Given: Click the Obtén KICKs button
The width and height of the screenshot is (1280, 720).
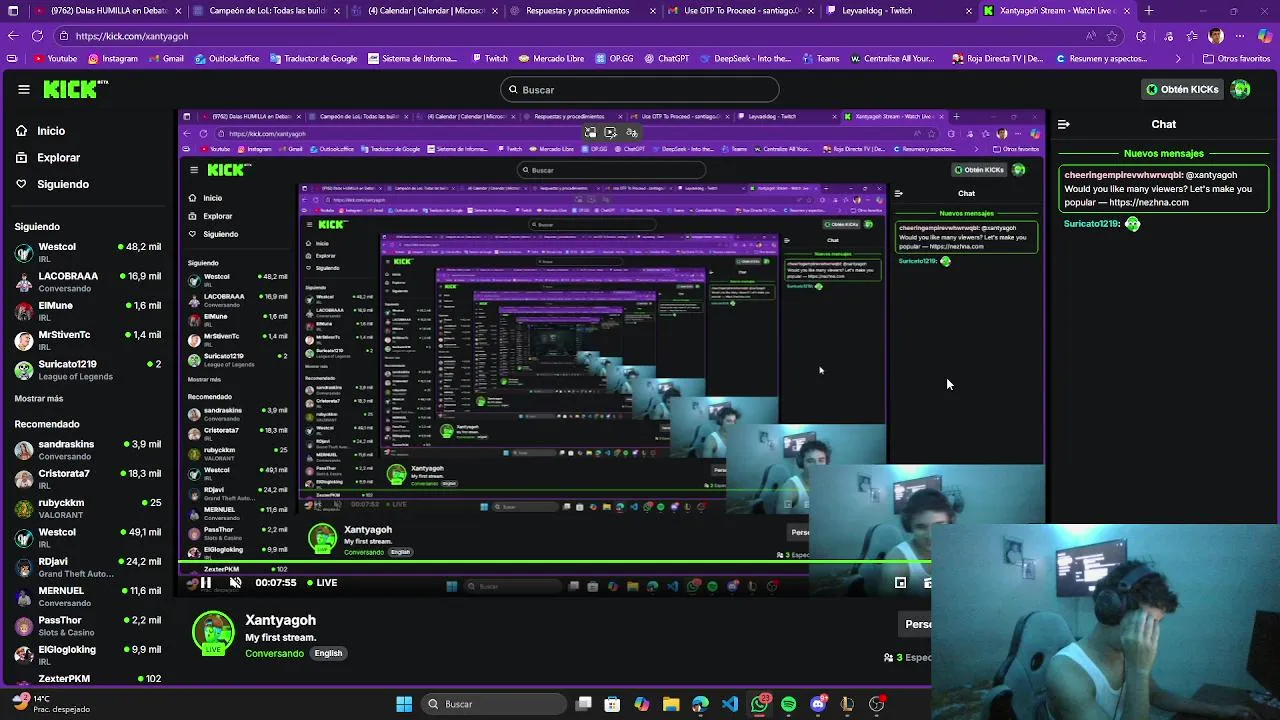Looking at the screenshot, I should click(1182, 89).
